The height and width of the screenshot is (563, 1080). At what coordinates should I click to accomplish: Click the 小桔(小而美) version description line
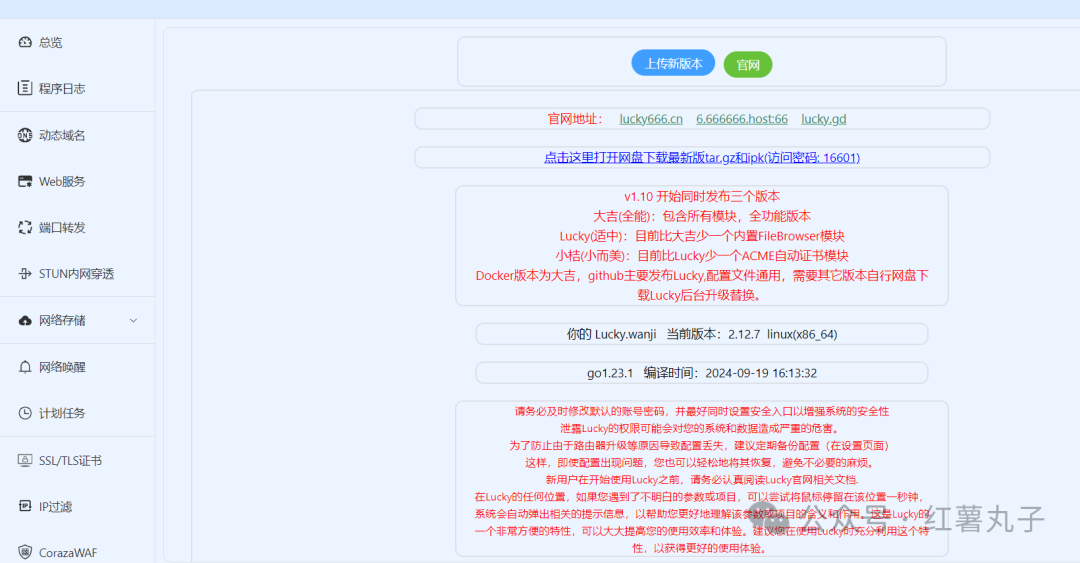click(702, 256)
